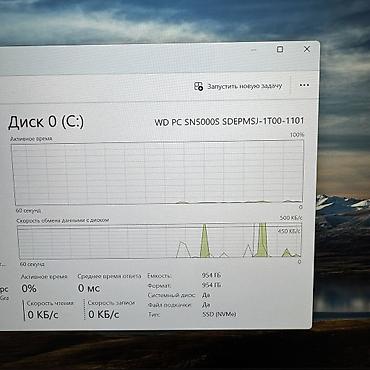Click the 'Емкость:' label
370x370 pixels.
(159, 276)
